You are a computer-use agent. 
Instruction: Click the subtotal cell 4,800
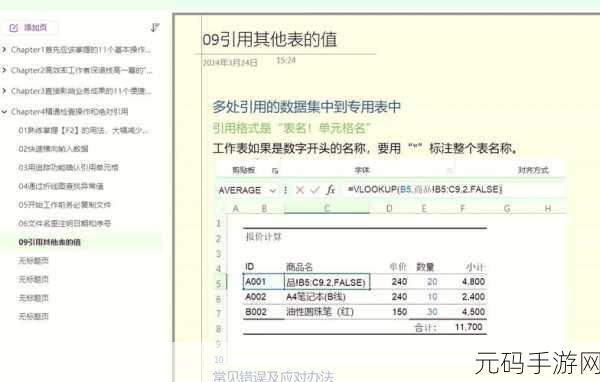[473, 282]
